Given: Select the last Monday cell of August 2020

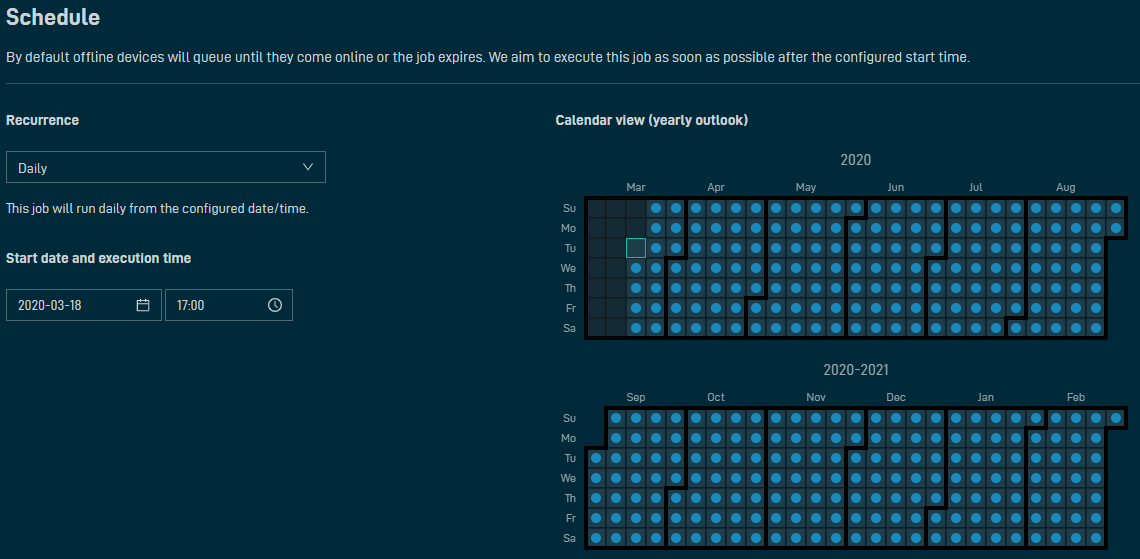Looking at the screenshot, I should (x=1116, y=228).
